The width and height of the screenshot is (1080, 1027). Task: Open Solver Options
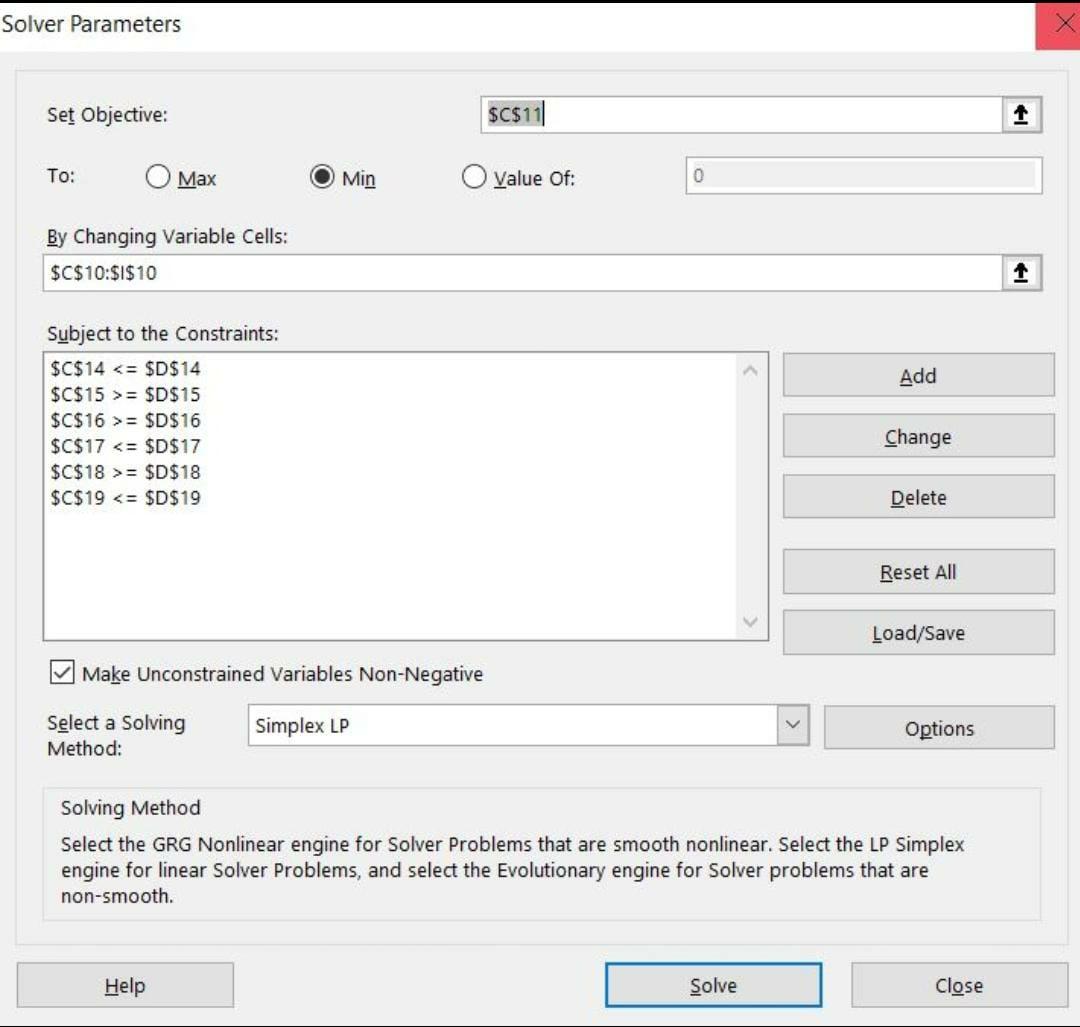(x=938, y=729)
